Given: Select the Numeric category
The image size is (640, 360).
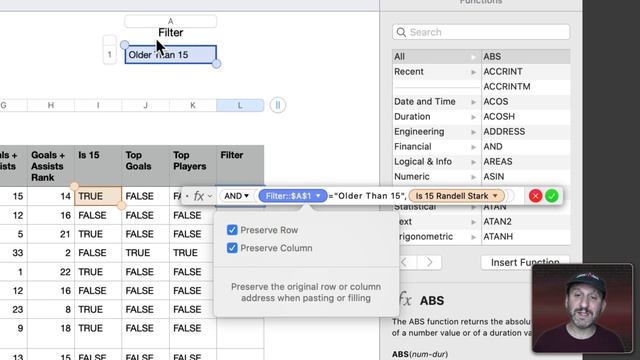Looking at the screenshot, I should click(436, 177).
